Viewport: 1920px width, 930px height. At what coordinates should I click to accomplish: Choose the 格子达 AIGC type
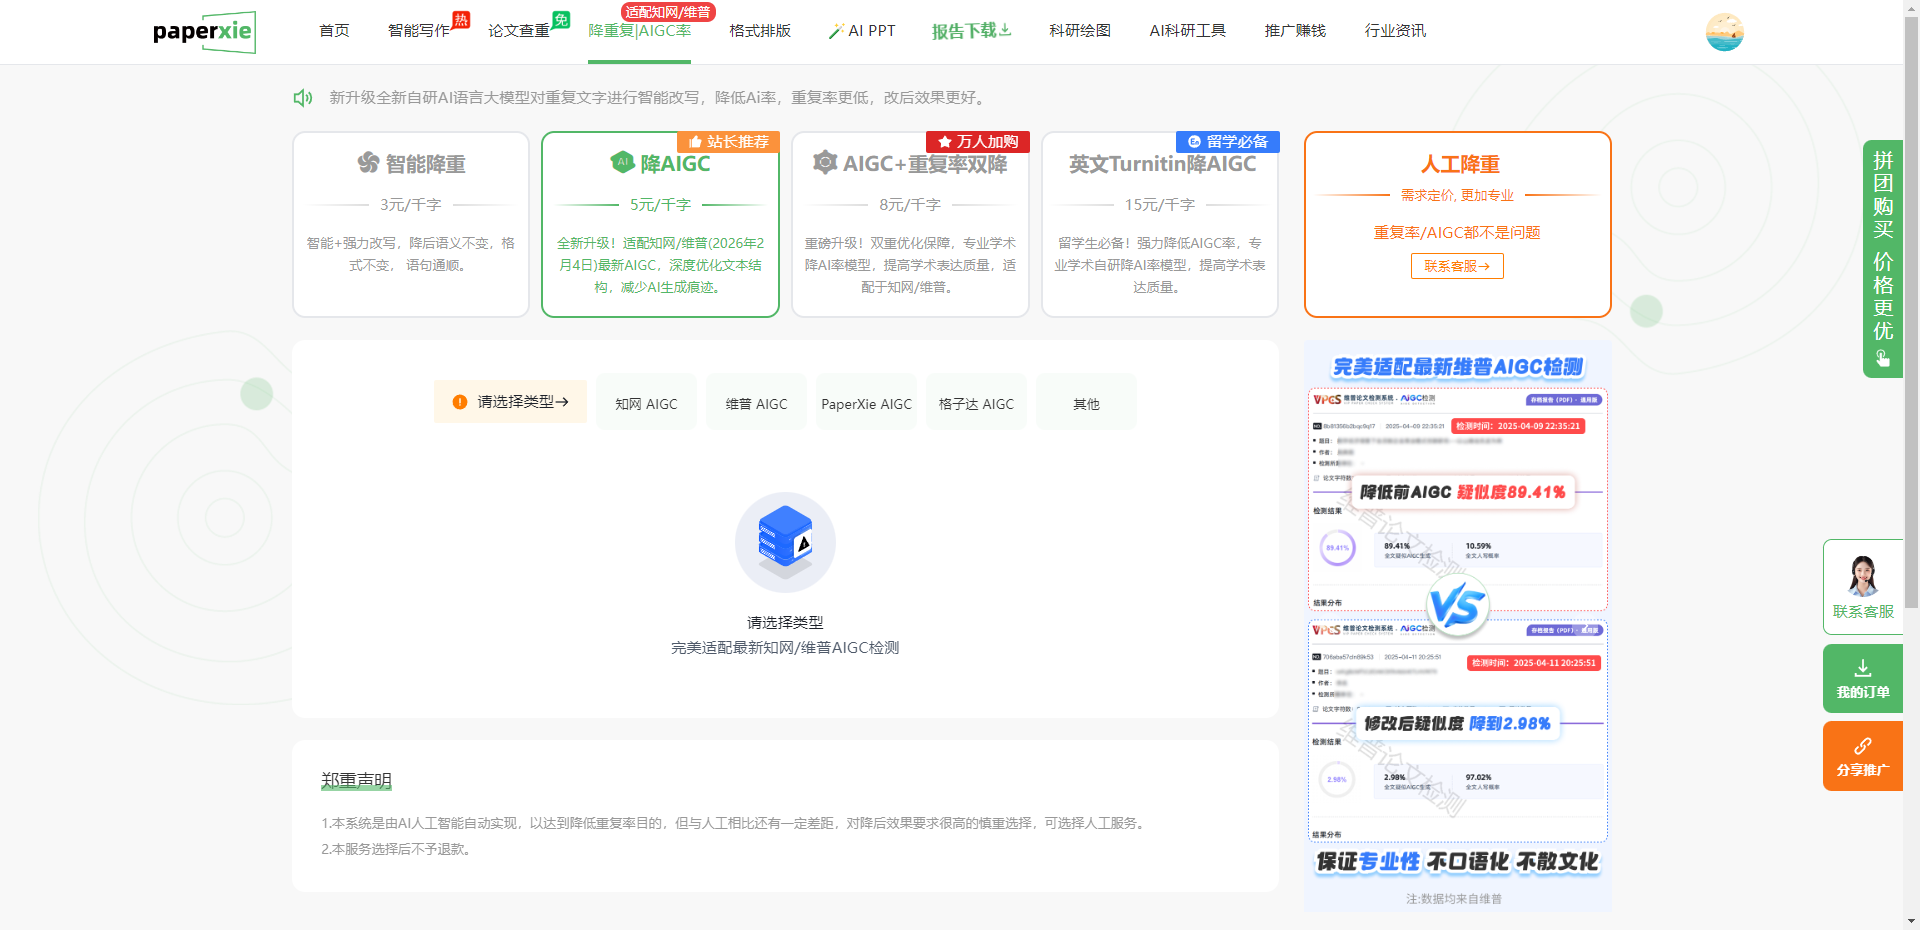[x=976, y=403]
